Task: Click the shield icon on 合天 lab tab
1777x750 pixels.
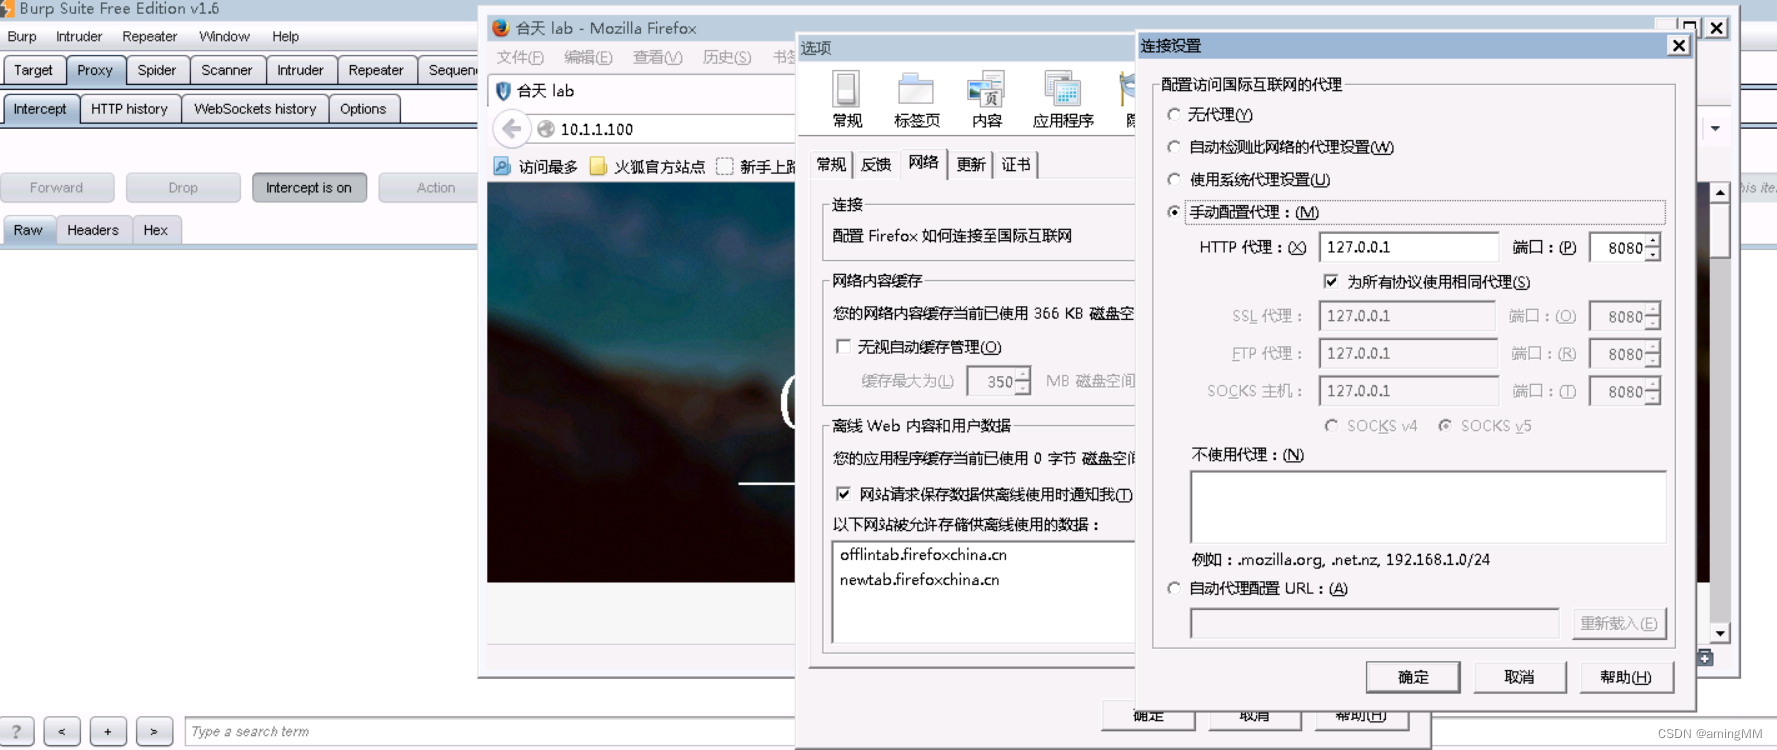Action: 503,91
